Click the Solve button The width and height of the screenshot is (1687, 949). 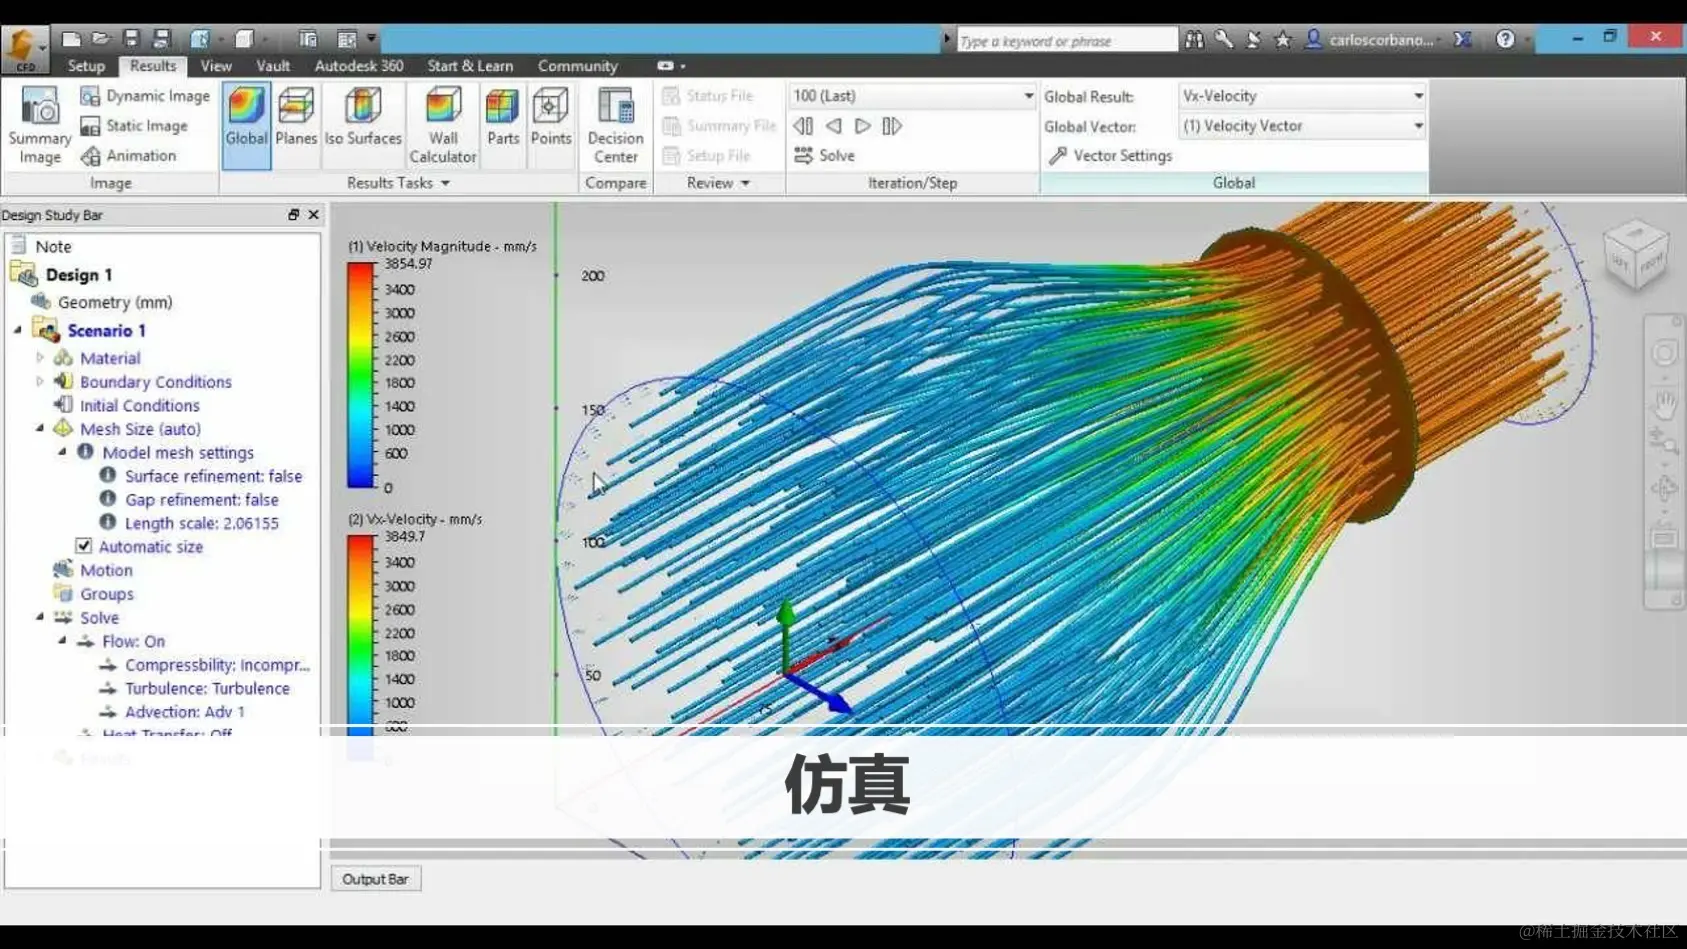[825, 156]
